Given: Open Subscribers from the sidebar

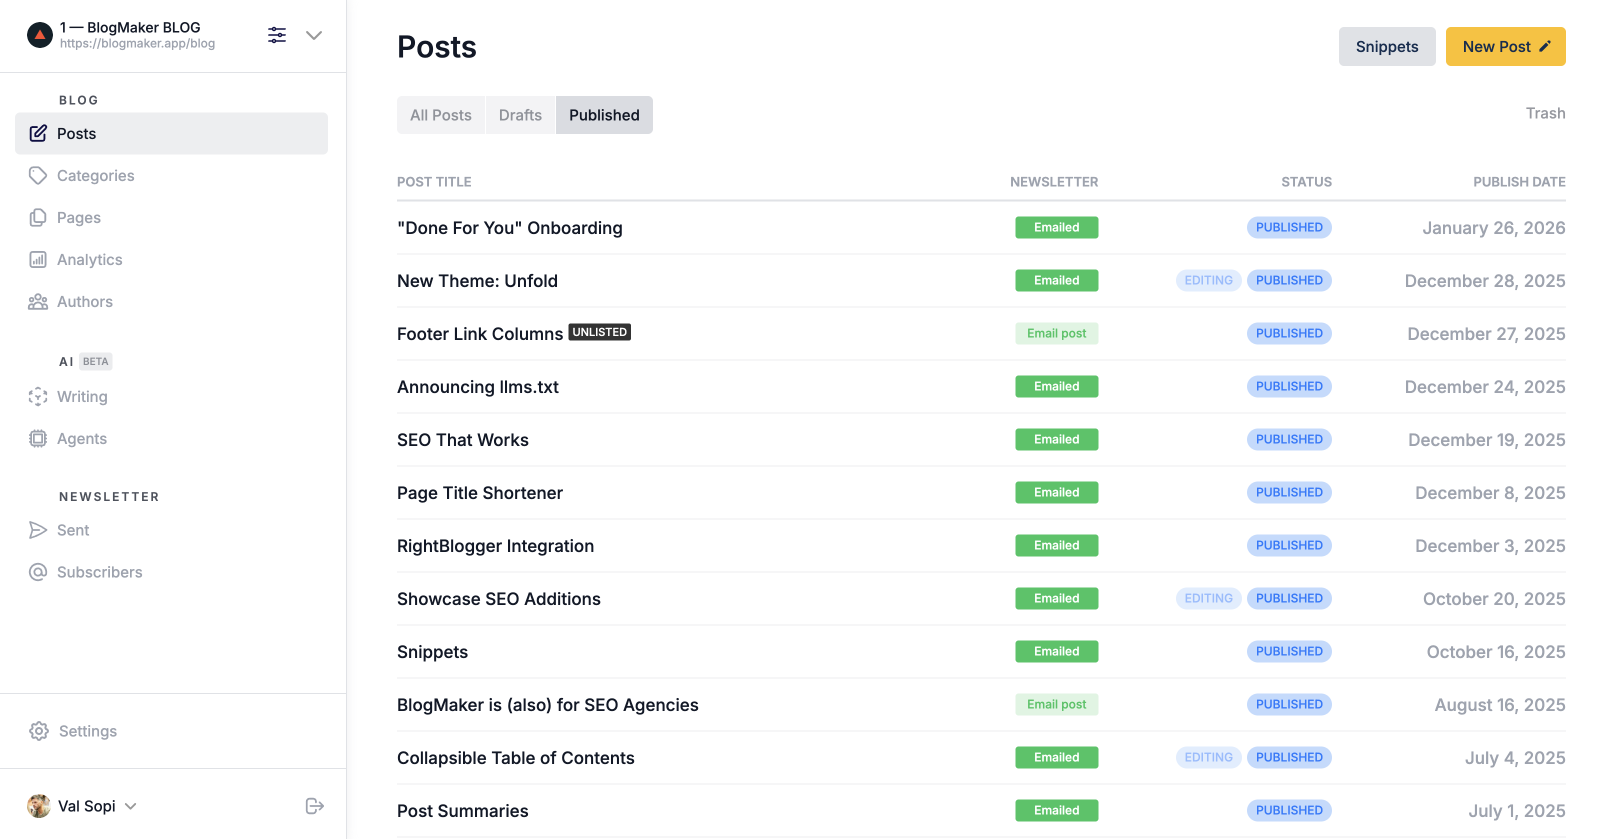Looking at the screenshot, I should [x=99, y=572].
